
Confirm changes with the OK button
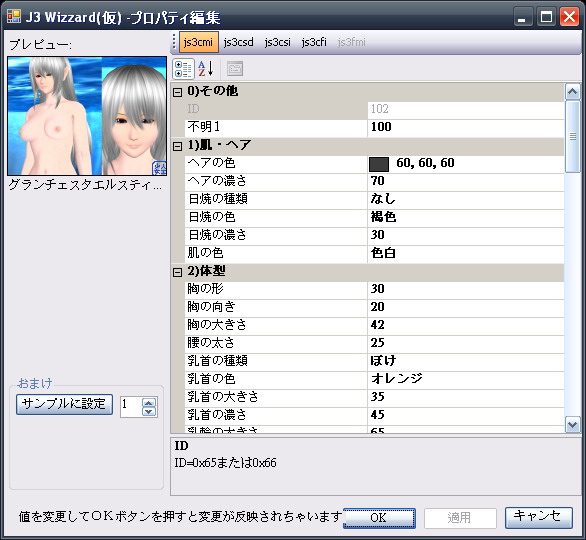379,518
